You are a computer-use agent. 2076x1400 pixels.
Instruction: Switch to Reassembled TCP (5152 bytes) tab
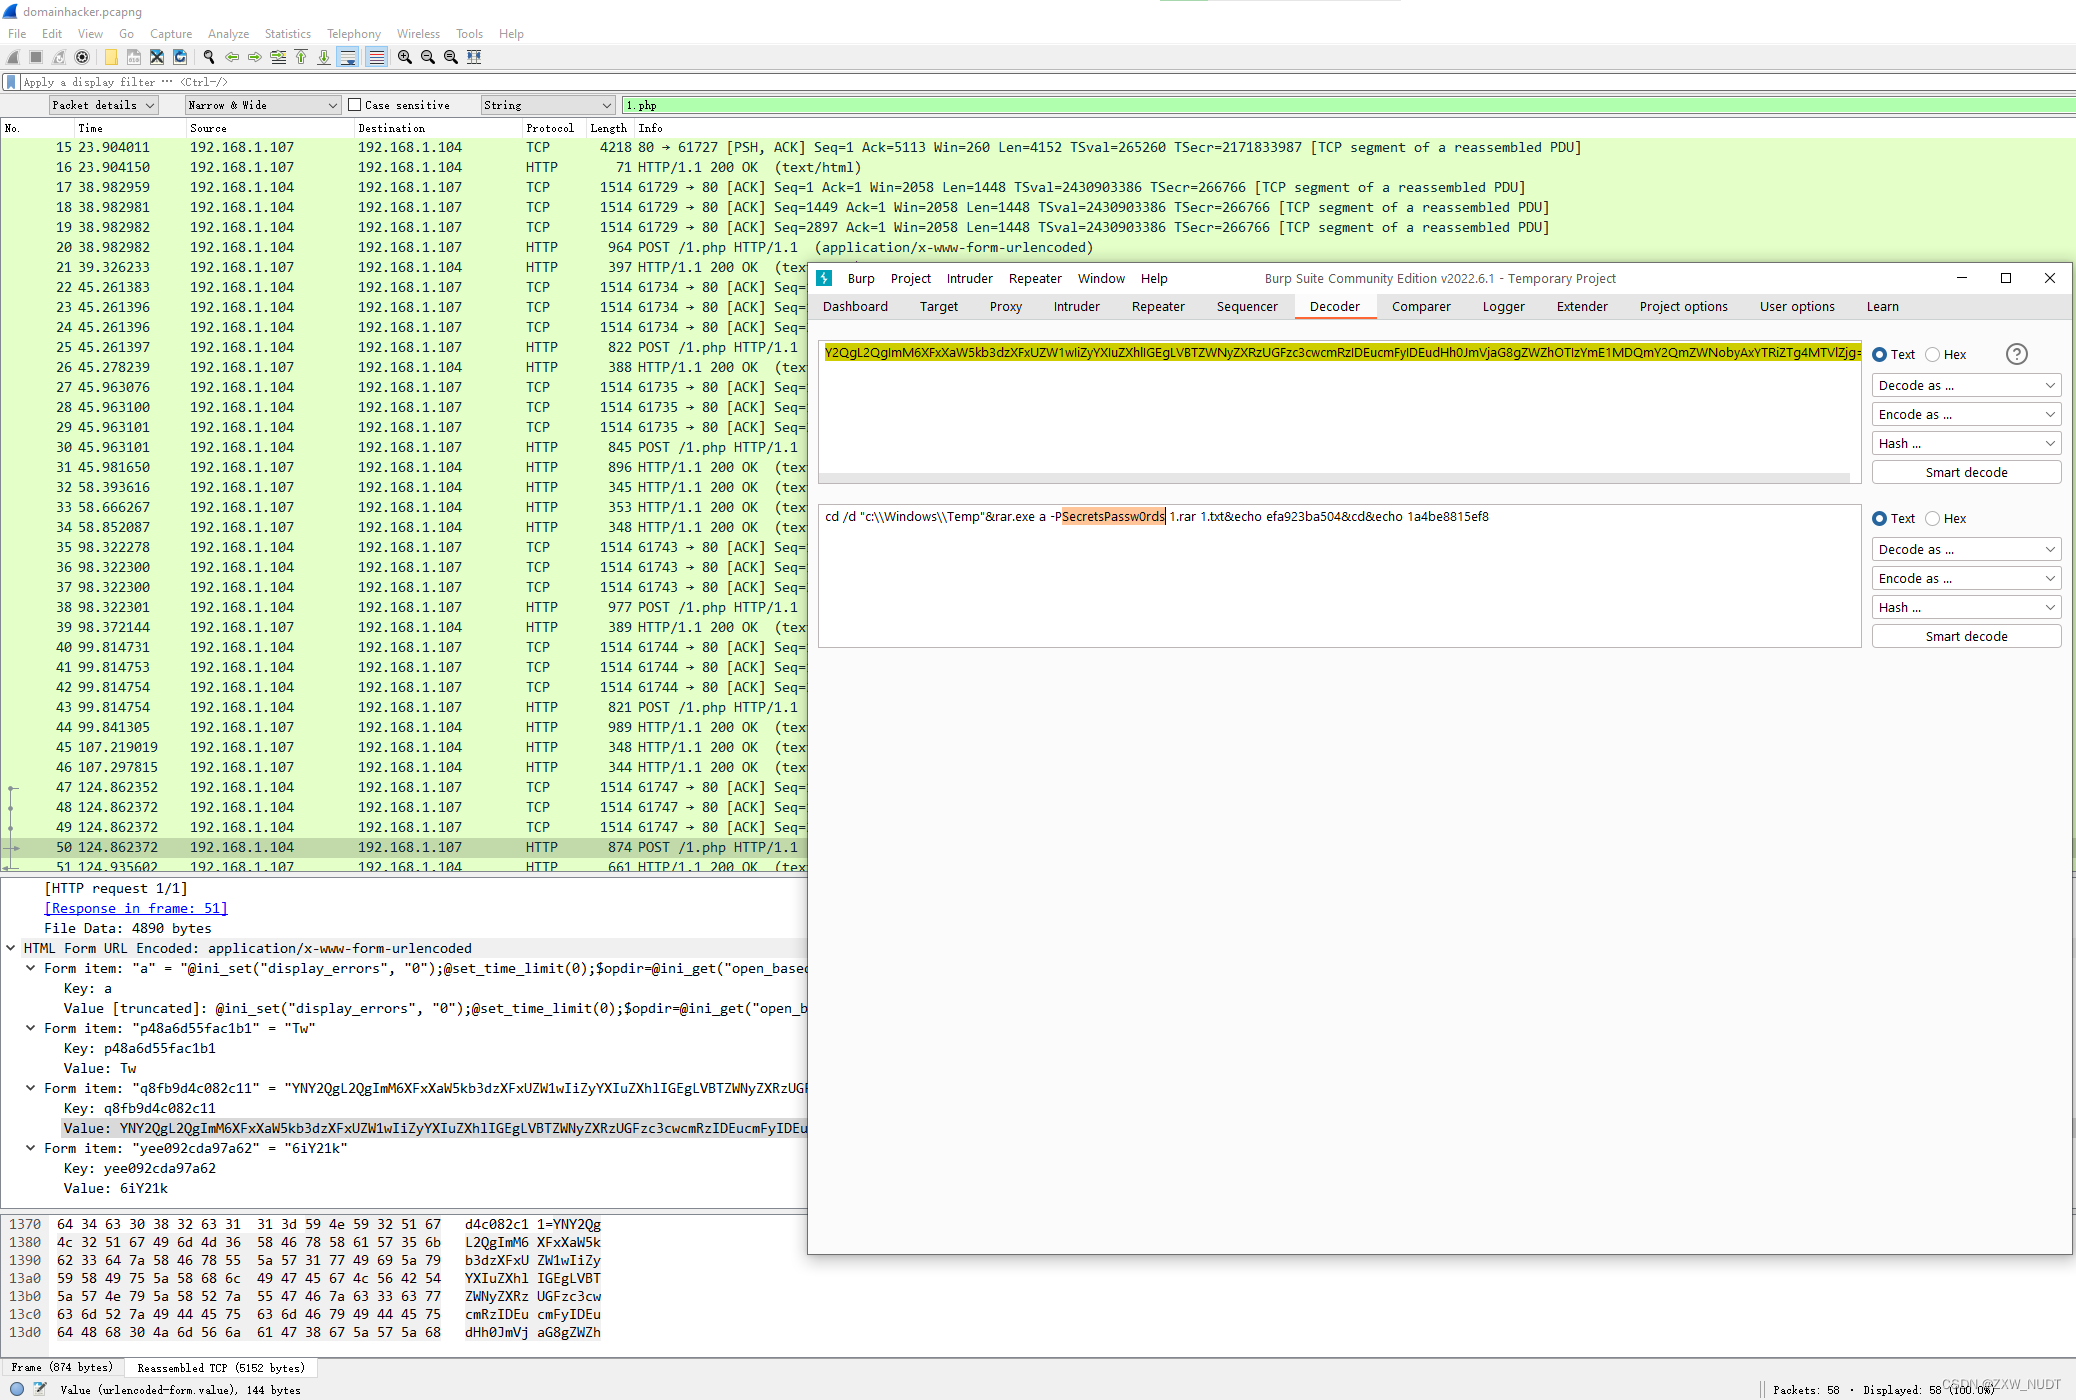(x=221, y=1368)
